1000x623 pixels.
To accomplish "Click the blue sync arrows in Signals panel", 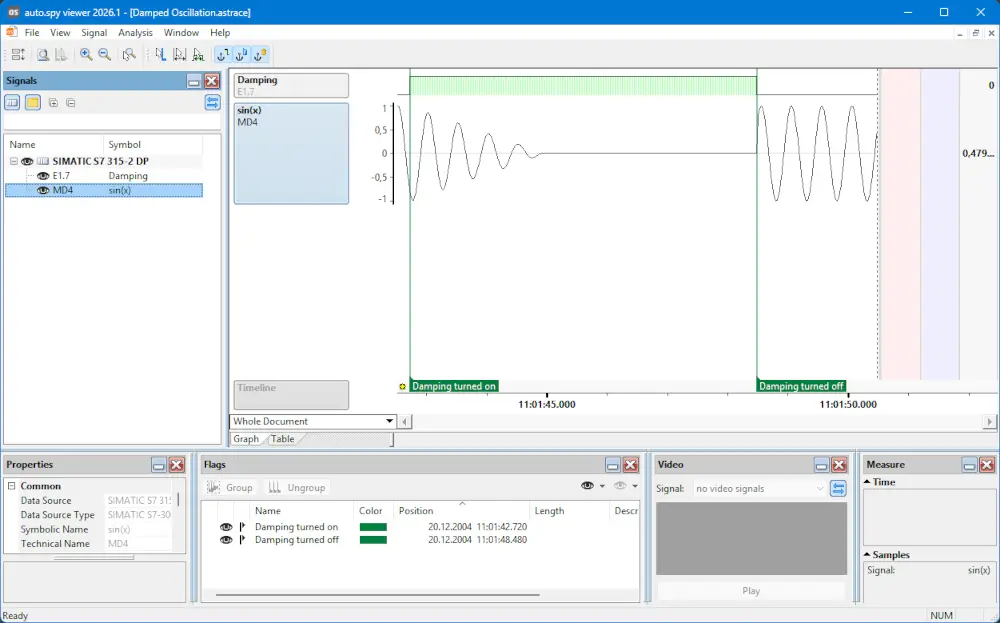I will tap(212, 102).
